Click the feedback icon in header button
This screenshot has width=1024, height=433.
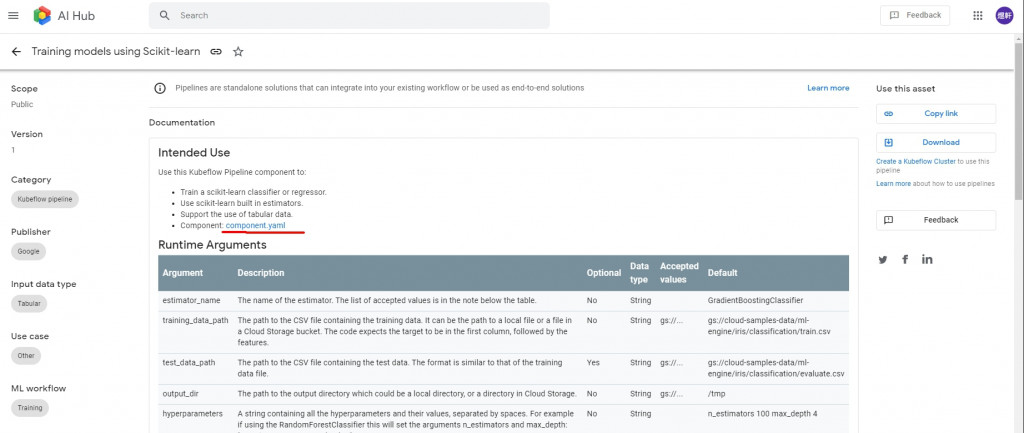click(894, 15)
